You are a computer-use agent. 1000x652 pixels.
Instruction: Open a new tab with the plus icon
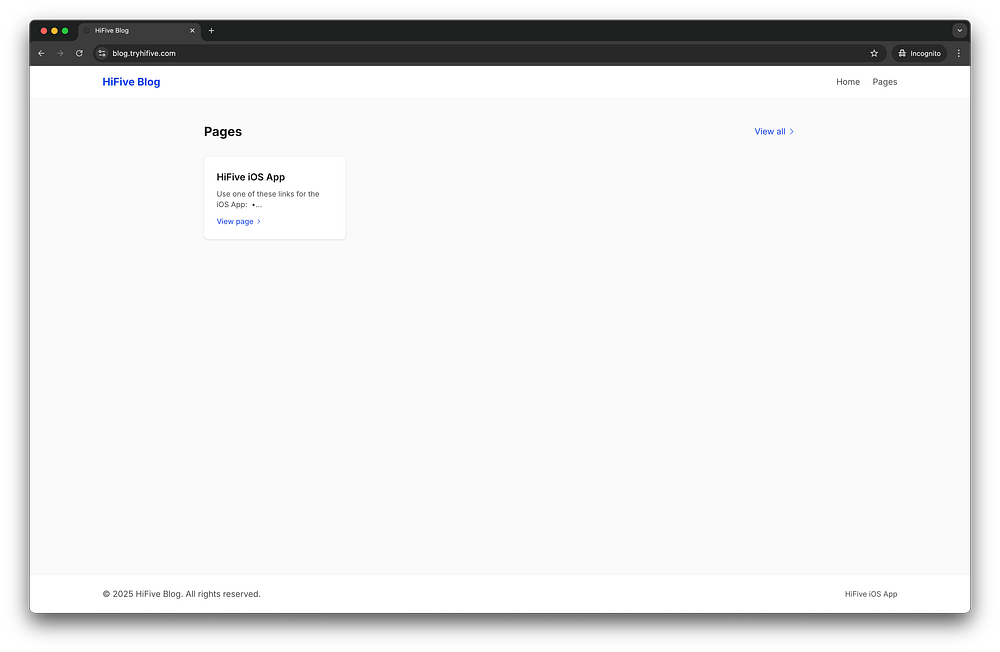pyautogui.click(x=211, y=31)
